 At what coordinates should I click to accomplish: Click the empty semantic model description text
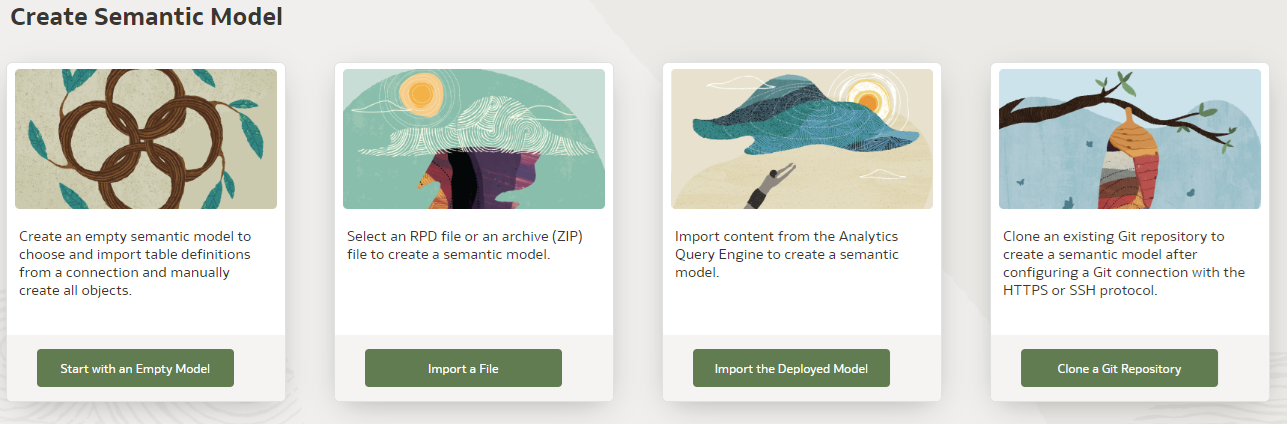(135, 263)
